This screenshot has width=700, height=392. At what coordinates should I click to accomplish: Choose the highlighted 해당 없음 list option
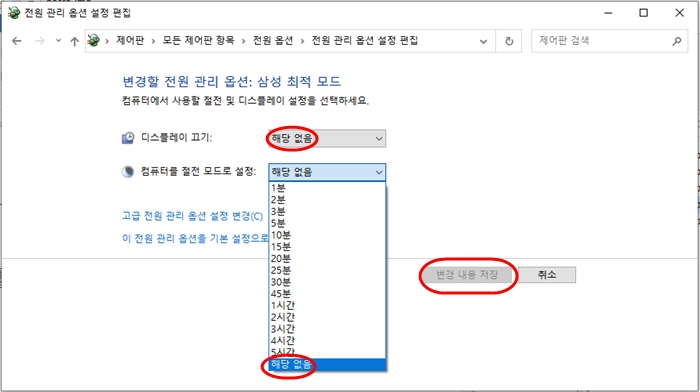pos(327,364)
